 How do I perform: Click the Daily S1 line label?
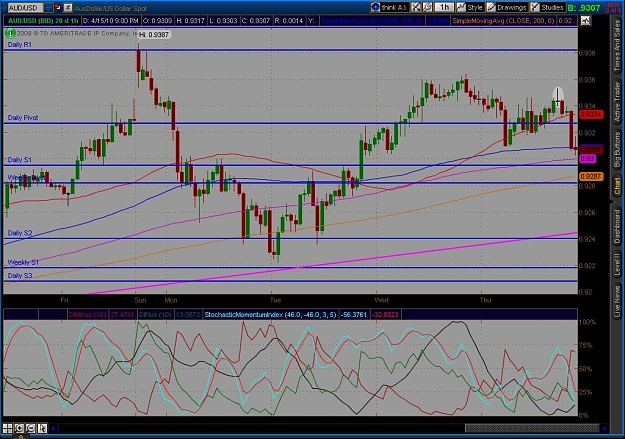tap(20, 159)
